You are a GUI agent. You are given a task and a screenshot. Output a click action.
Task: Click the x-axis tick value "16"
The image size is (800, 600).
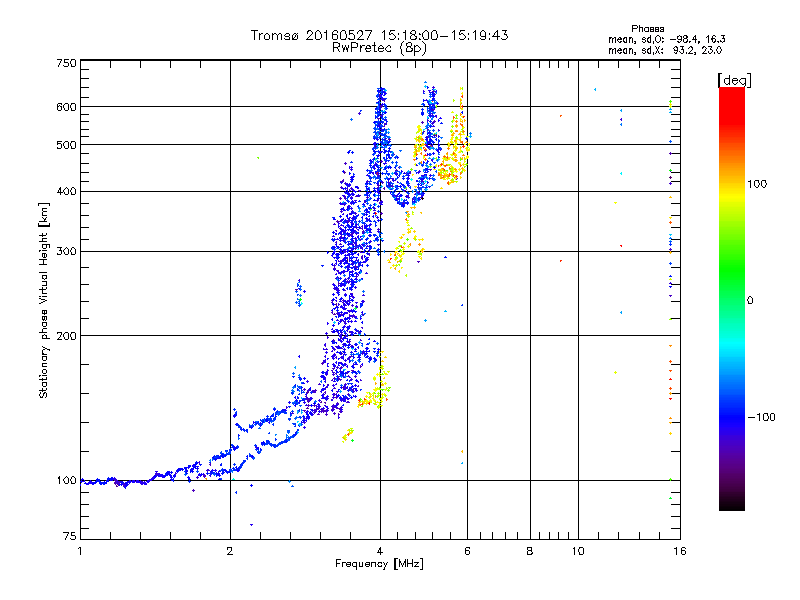pyautogui.click(x=680, y=551)
